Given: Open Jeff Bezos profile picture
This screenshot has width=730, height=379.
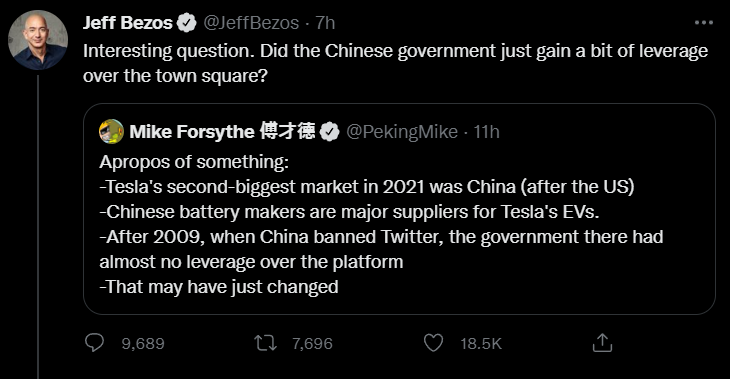Looking at the screenshot, I should (x=38, y=40).
